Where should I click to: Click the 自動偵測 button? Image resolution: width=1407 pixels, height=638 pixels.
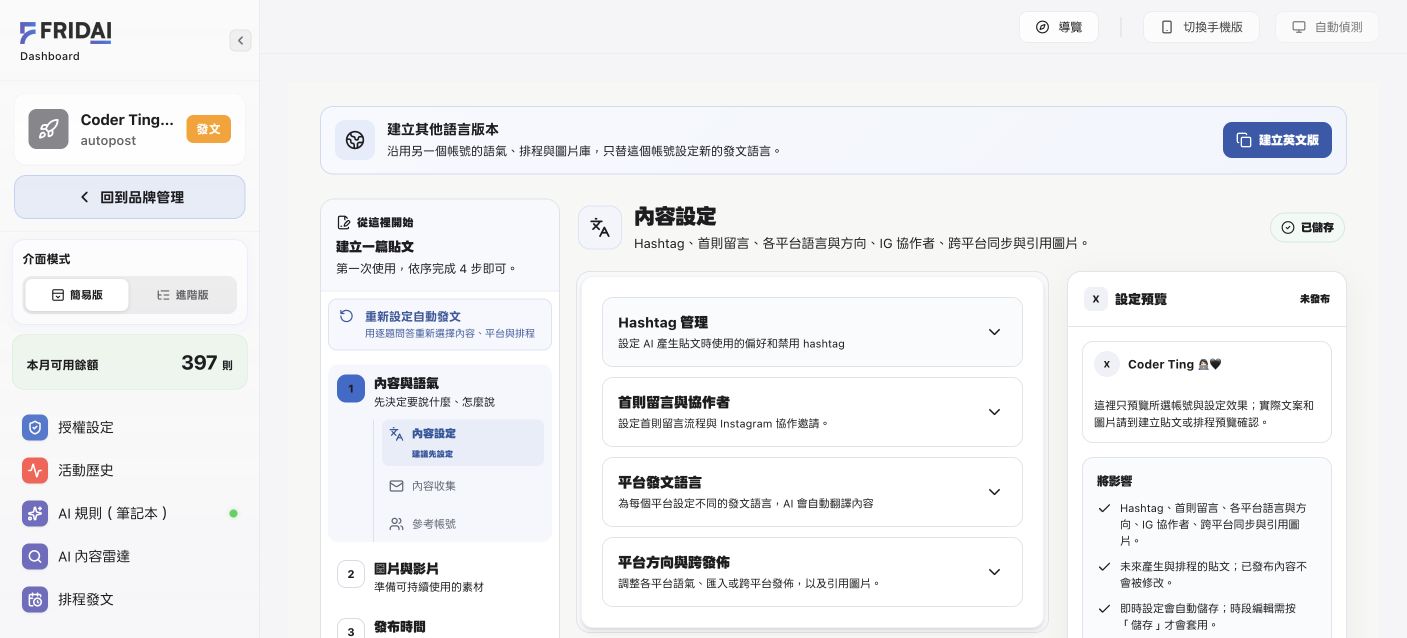click(x=1327, y=27)
